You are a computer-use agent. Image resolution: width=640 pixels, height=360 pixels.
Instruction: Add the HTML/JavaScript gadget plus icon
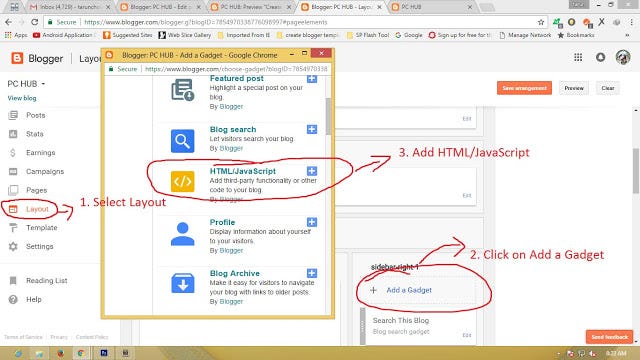[312, 171]
